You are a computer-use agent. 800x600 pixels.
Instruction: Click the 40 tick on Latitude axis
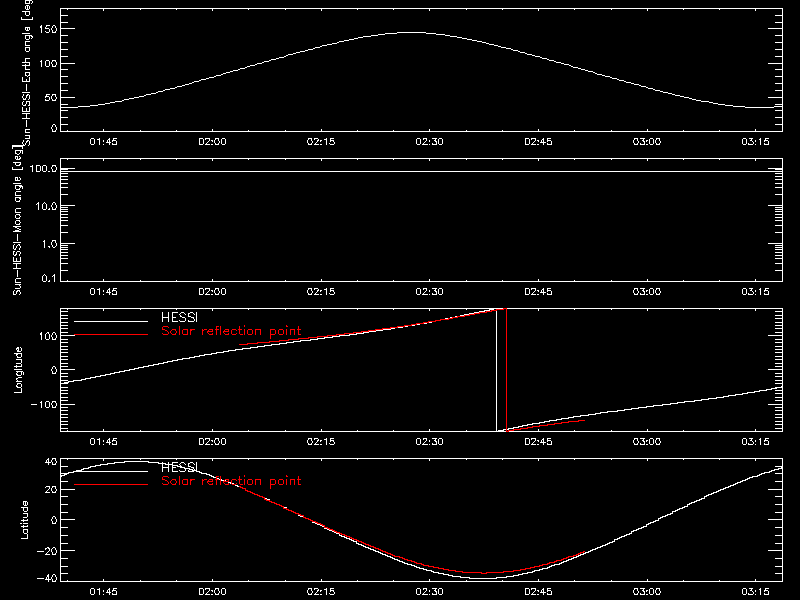(x=52, y=462)
